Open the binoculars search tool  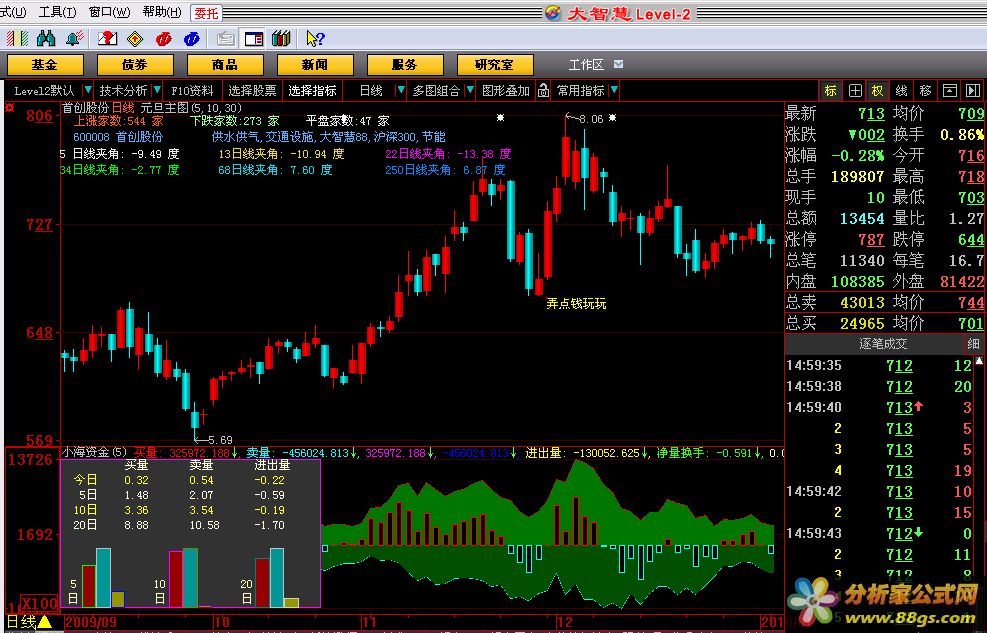tap(46, 39)
